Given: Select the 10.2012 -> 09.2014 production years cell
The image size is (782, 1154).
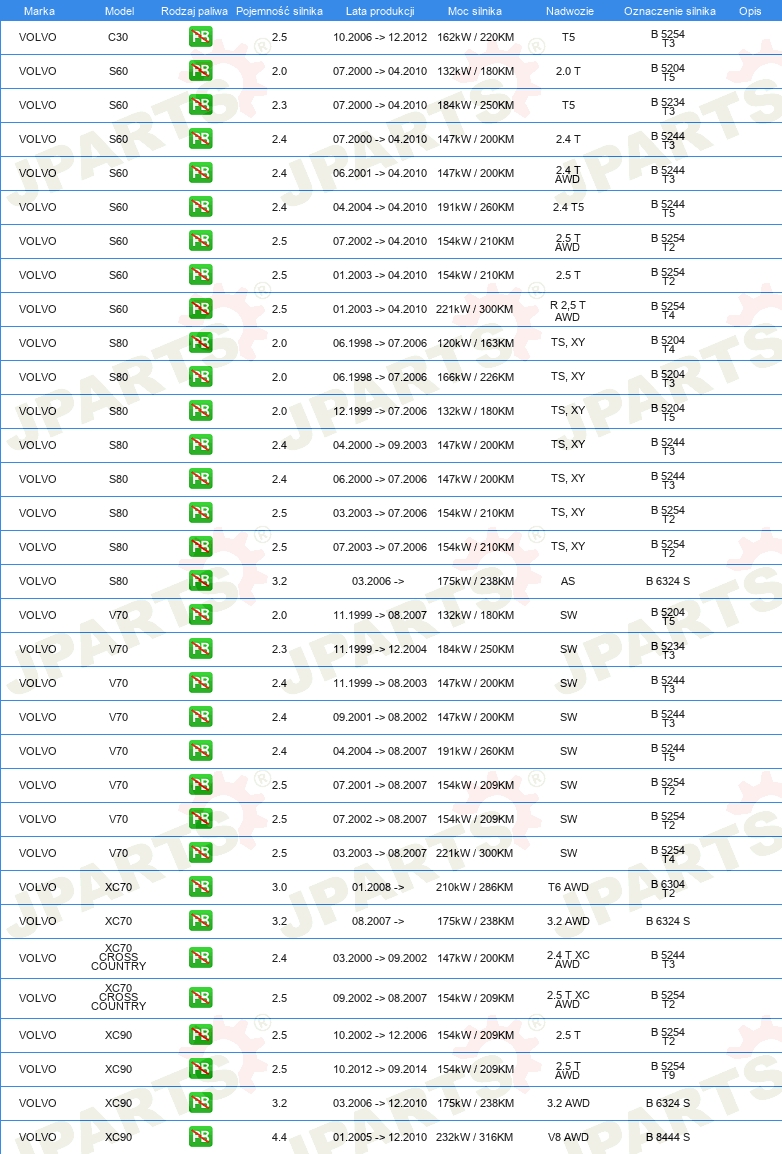Looking at the screenshot, I should [380, 1069].
